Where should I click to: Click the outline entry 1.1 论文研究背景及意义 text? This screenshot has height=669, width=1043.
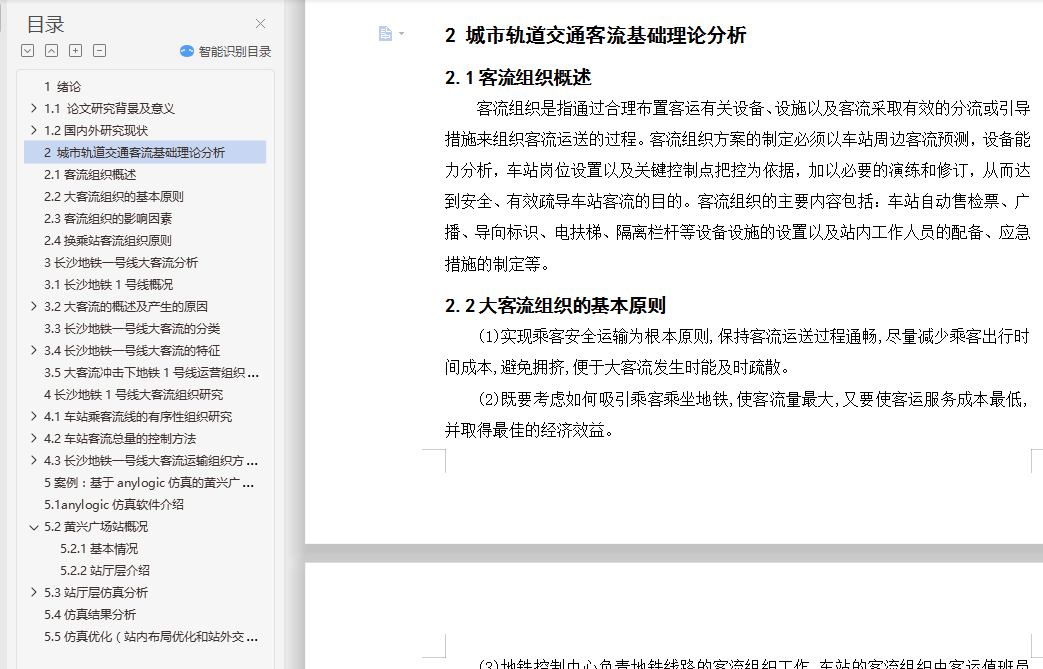pos(109,108)
